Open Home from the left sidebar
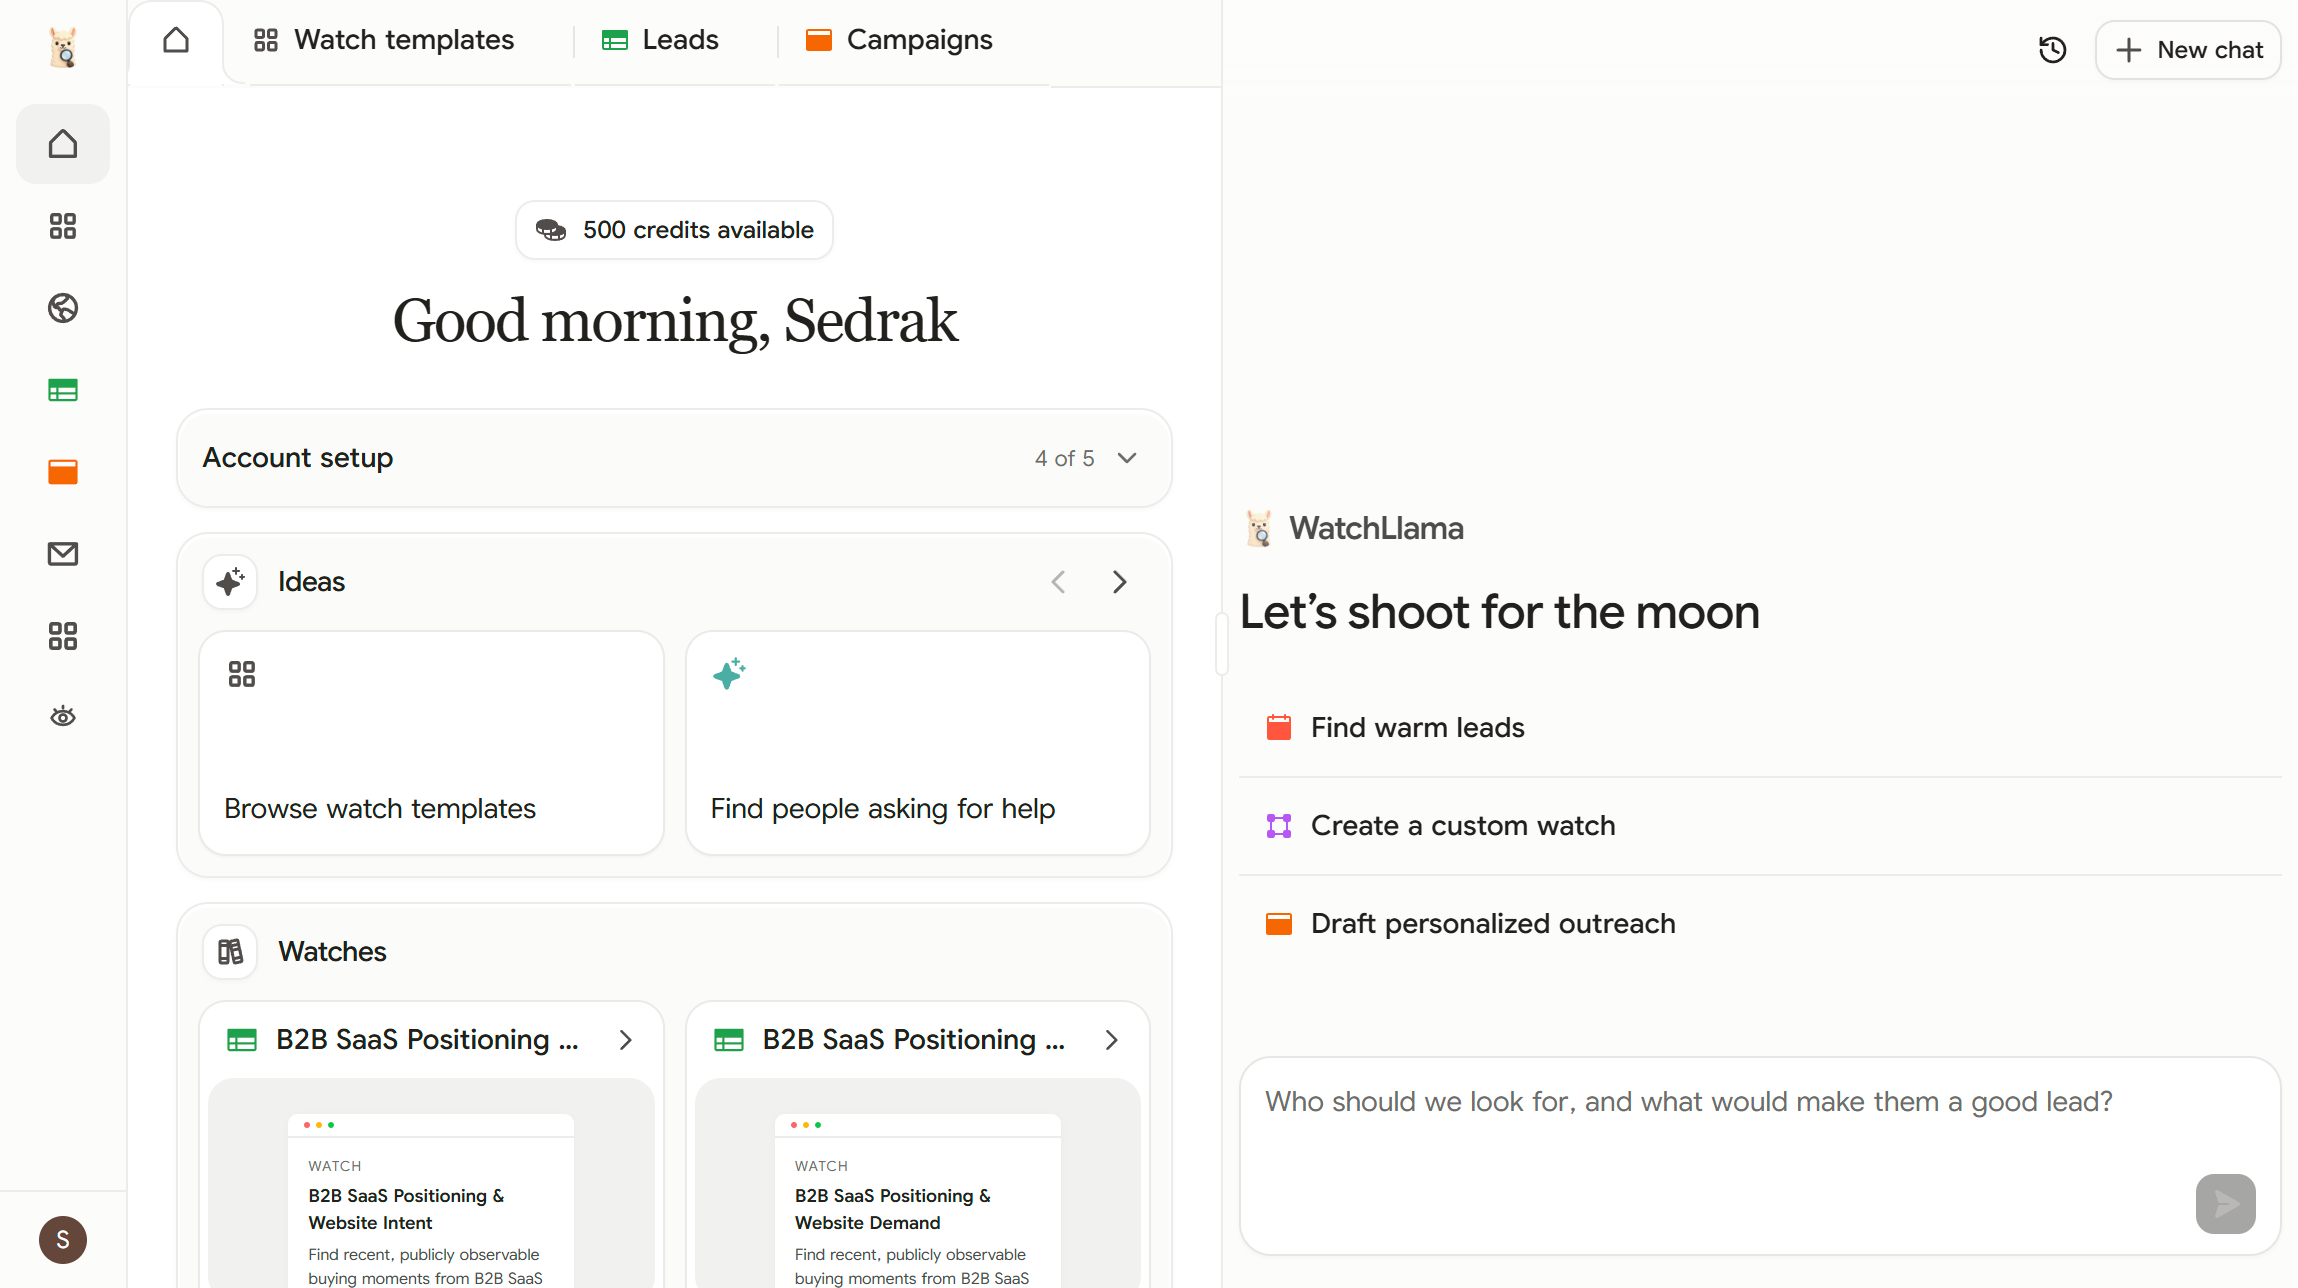The image size is (2298, 1288). tap(63, 144)
